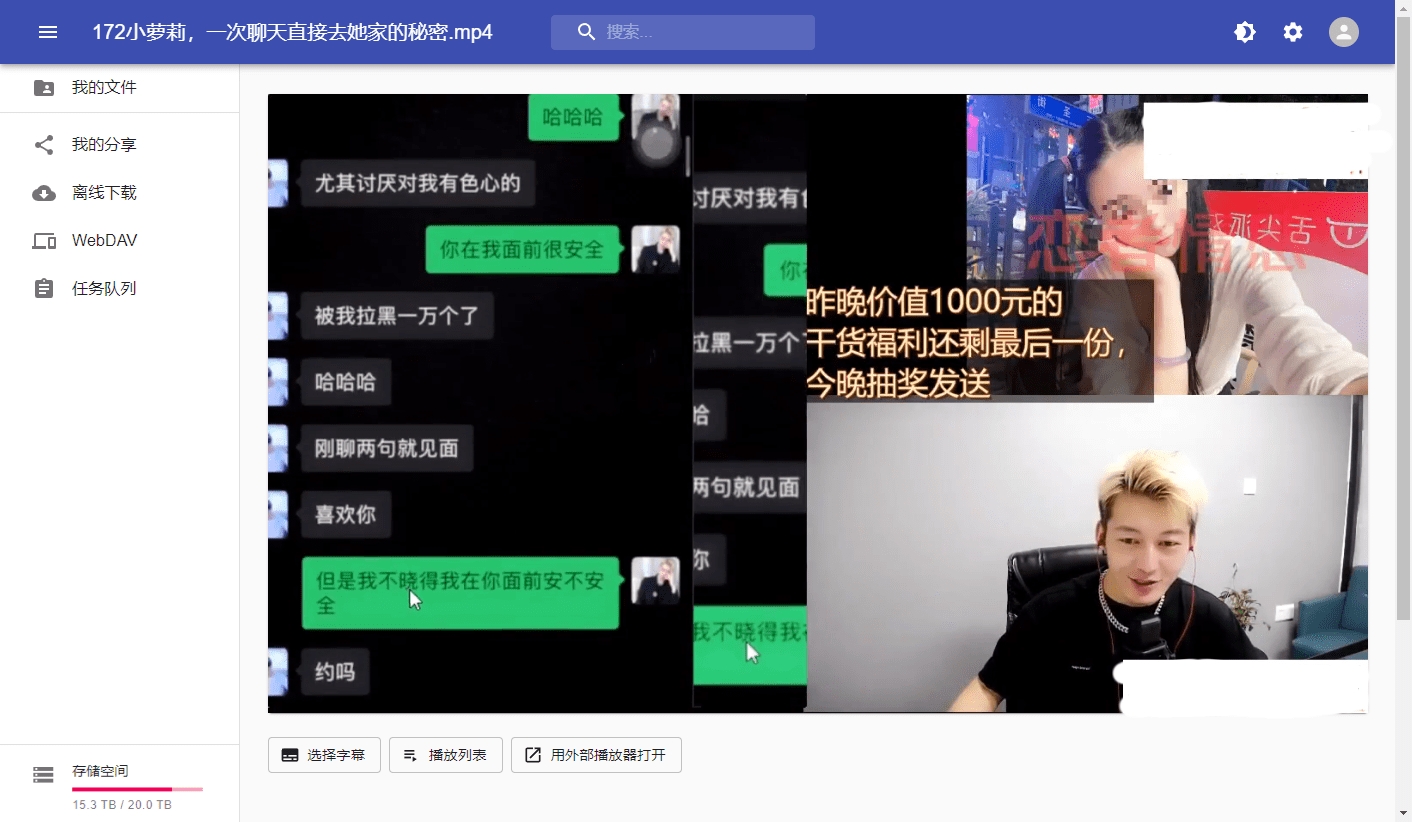Go to 我的文件 in sidebar
The height and width of the screenshot is (822, 1412).
pos(104,88)
